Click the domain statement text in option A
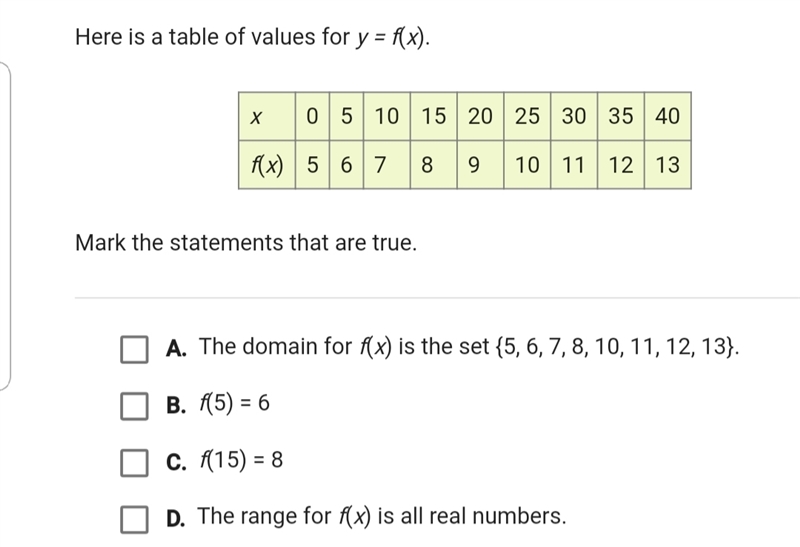This screenshot has height=547, width=800. pyautogui.click(x=469, y=347)
